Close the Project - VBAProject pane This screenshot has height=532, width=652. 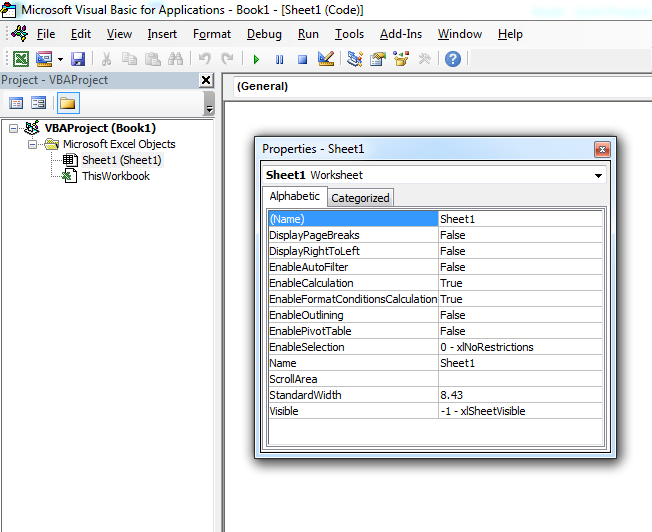(x=206, y=80)
